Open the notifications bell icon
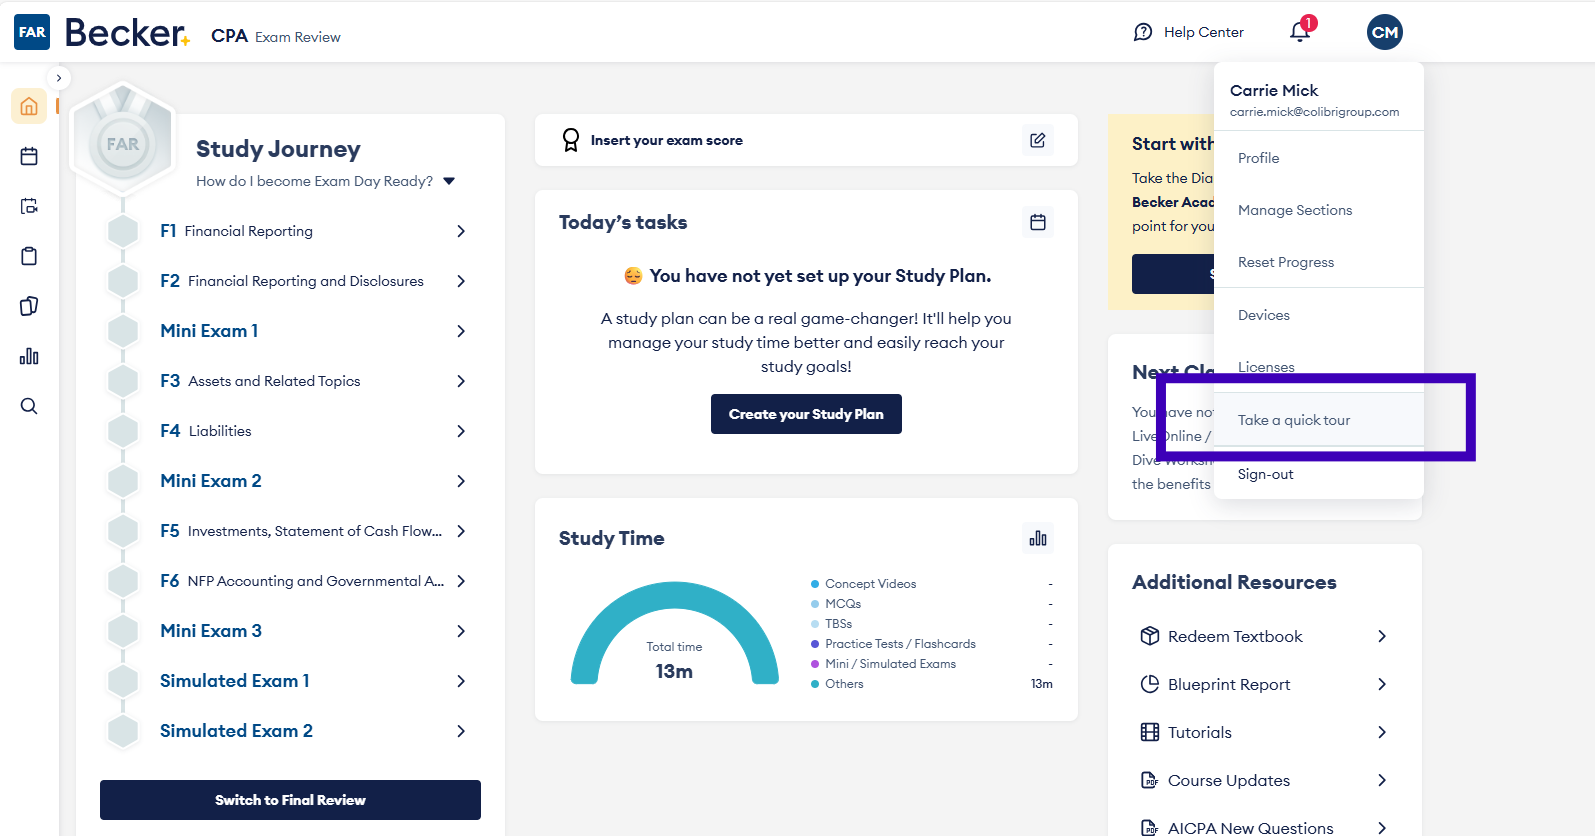This screenshot has width=1595, height=836. 1299,32
